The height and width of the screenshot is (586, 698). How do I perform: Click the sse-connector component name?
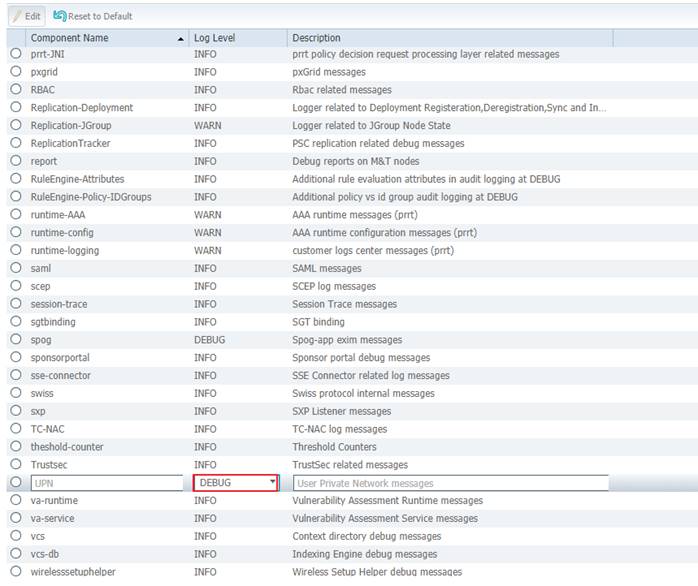[61, 375]
